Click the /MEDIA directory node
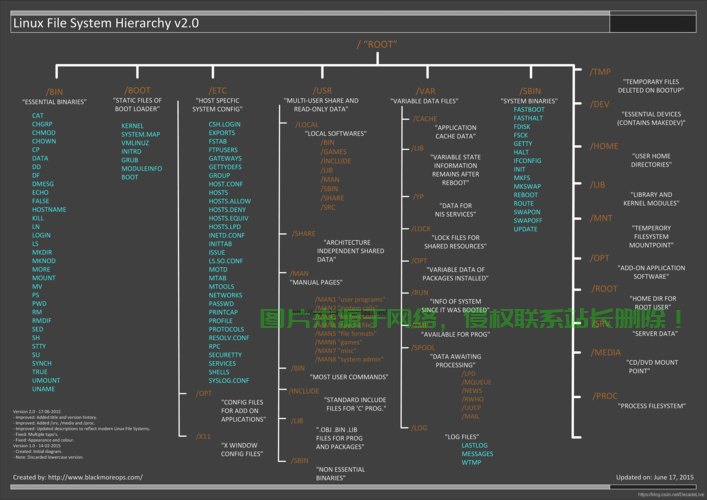 click(x=606, y=352)
